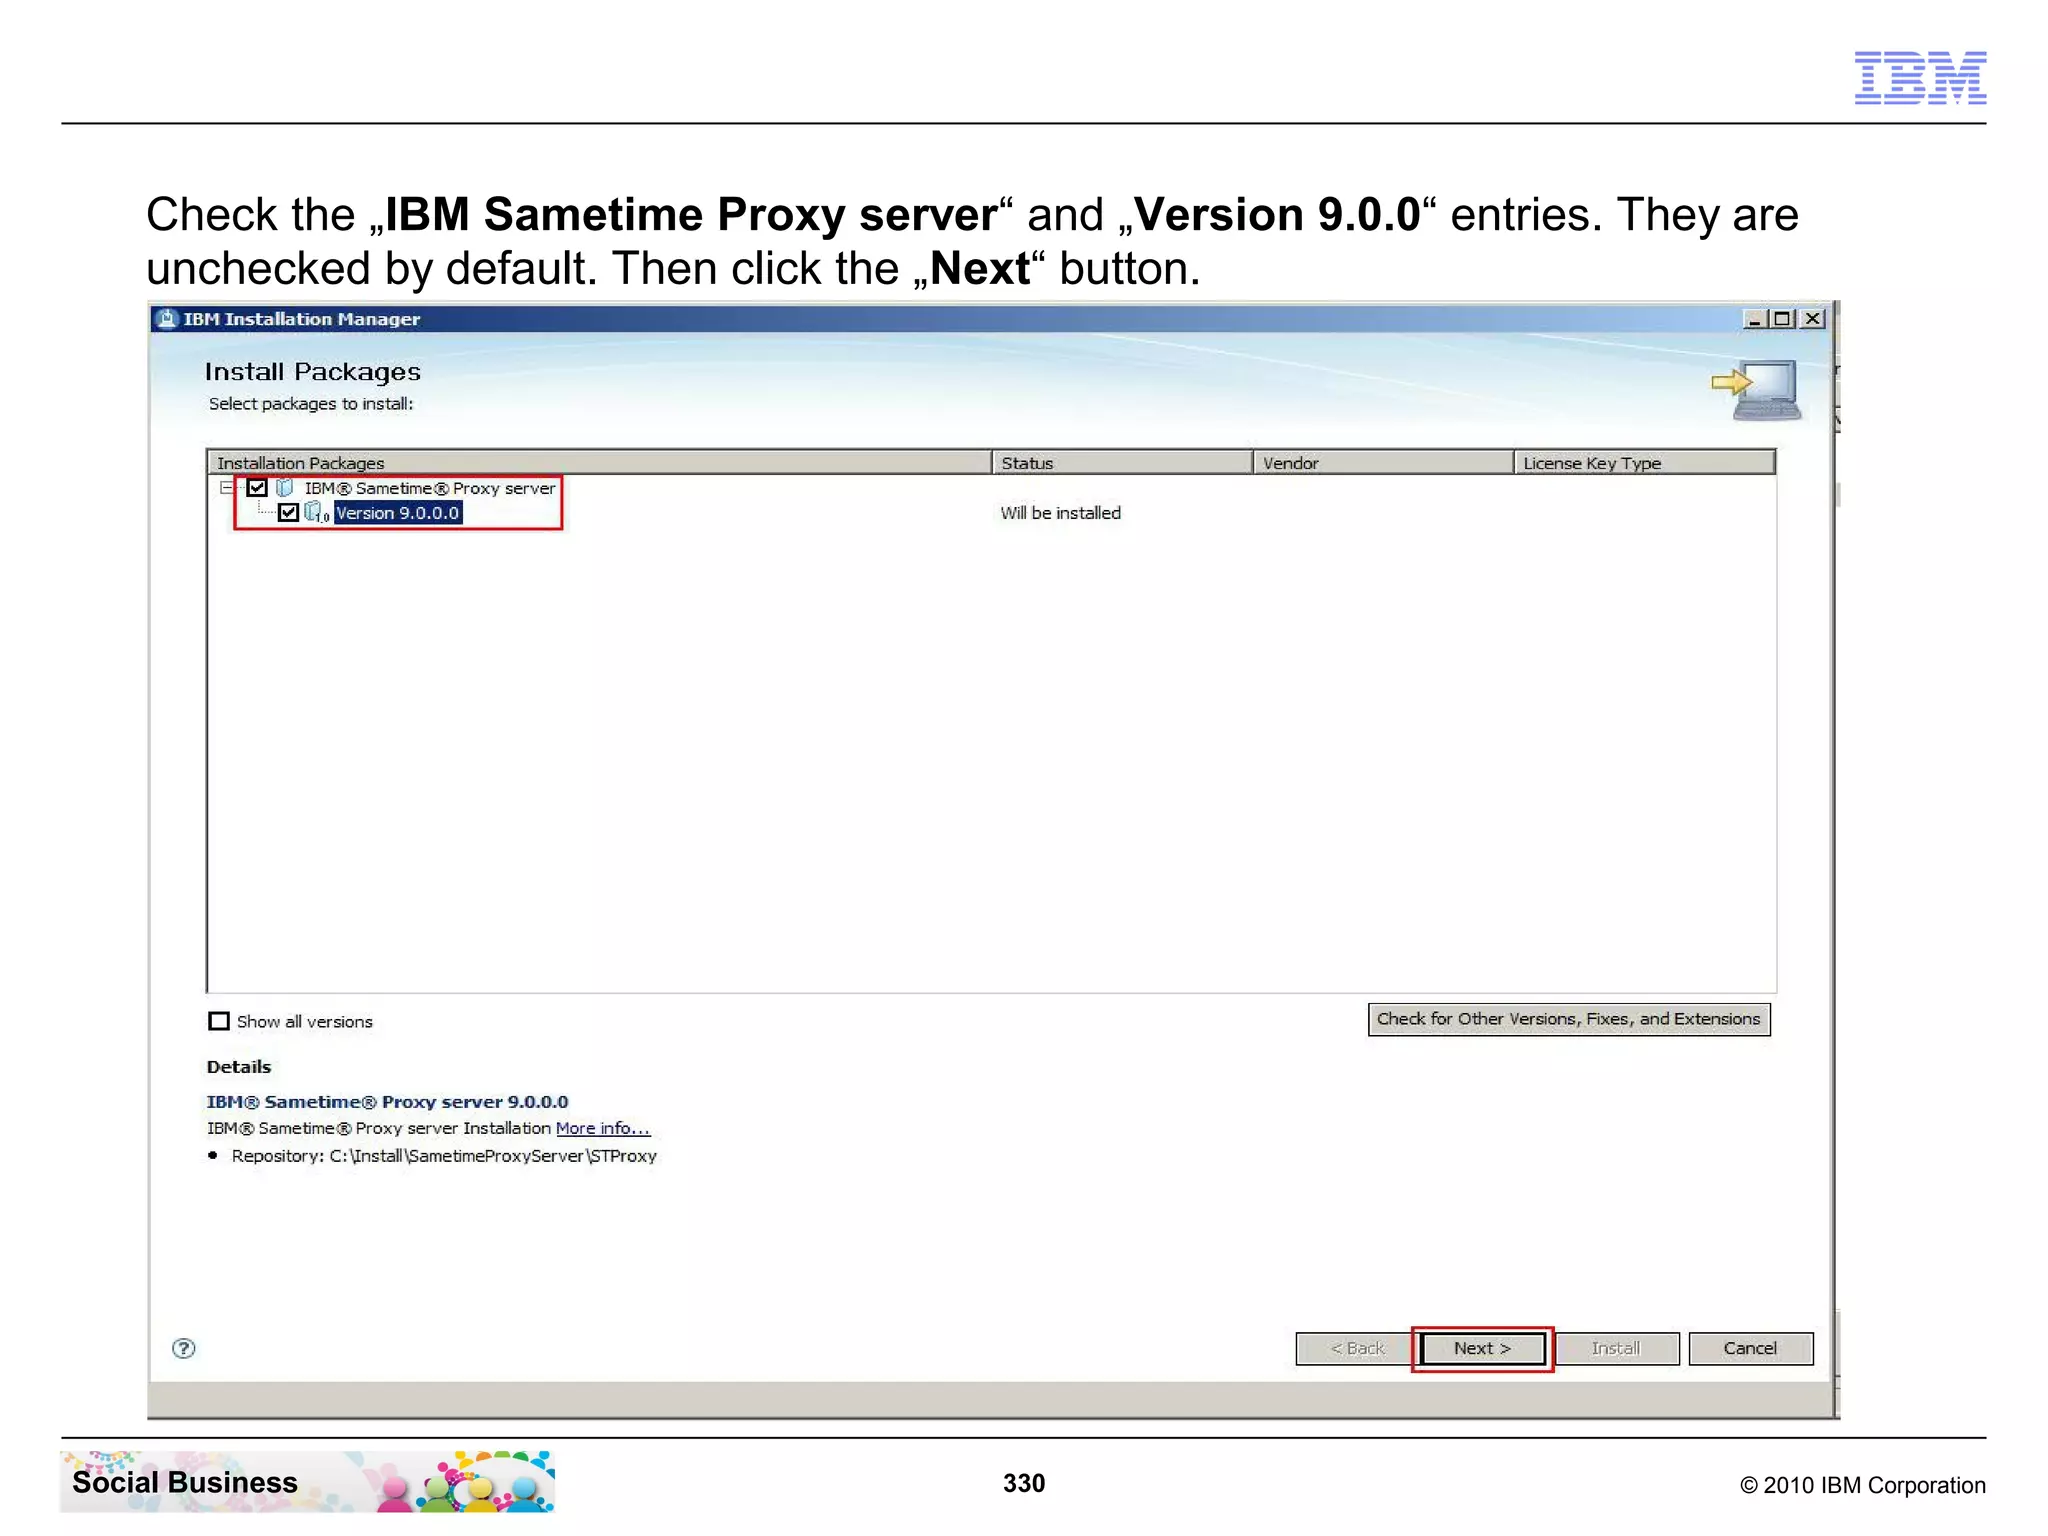
Task: Enable the Show all versions checkbox
Action: click(x=219, y=1021)
